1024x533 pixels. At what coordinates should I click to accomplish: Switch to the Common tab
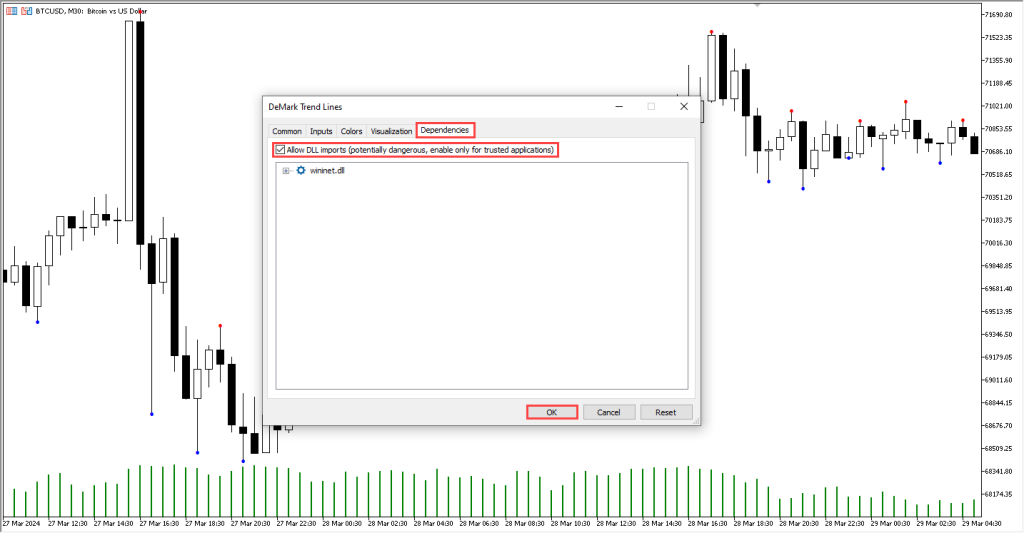tap(287, 131)
